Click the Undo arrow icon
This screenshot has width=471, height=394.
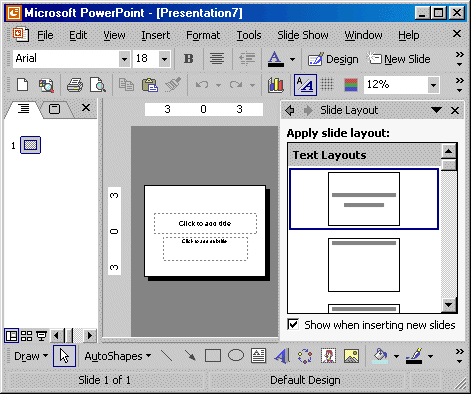pyautogui.click(x=202, y=85)
